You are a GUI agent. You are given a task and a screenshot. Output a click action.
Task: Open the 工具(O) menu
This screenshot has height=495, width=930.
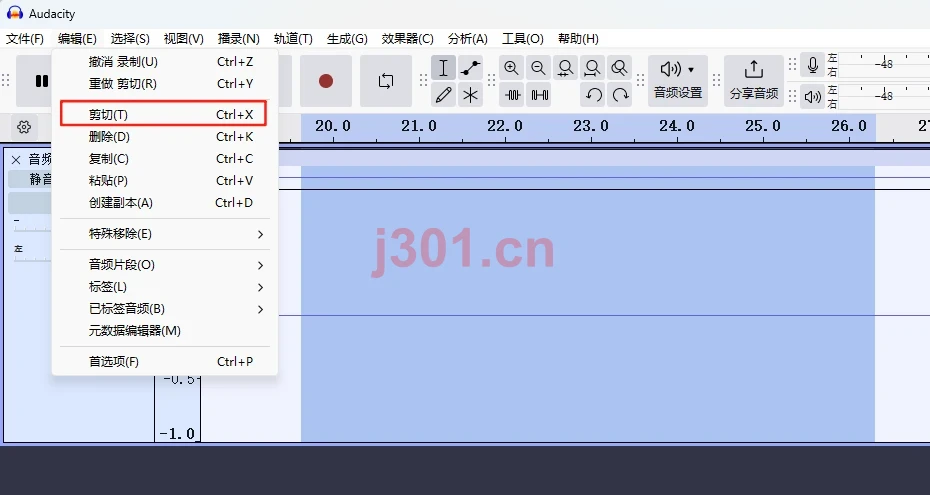click(523, 39)
